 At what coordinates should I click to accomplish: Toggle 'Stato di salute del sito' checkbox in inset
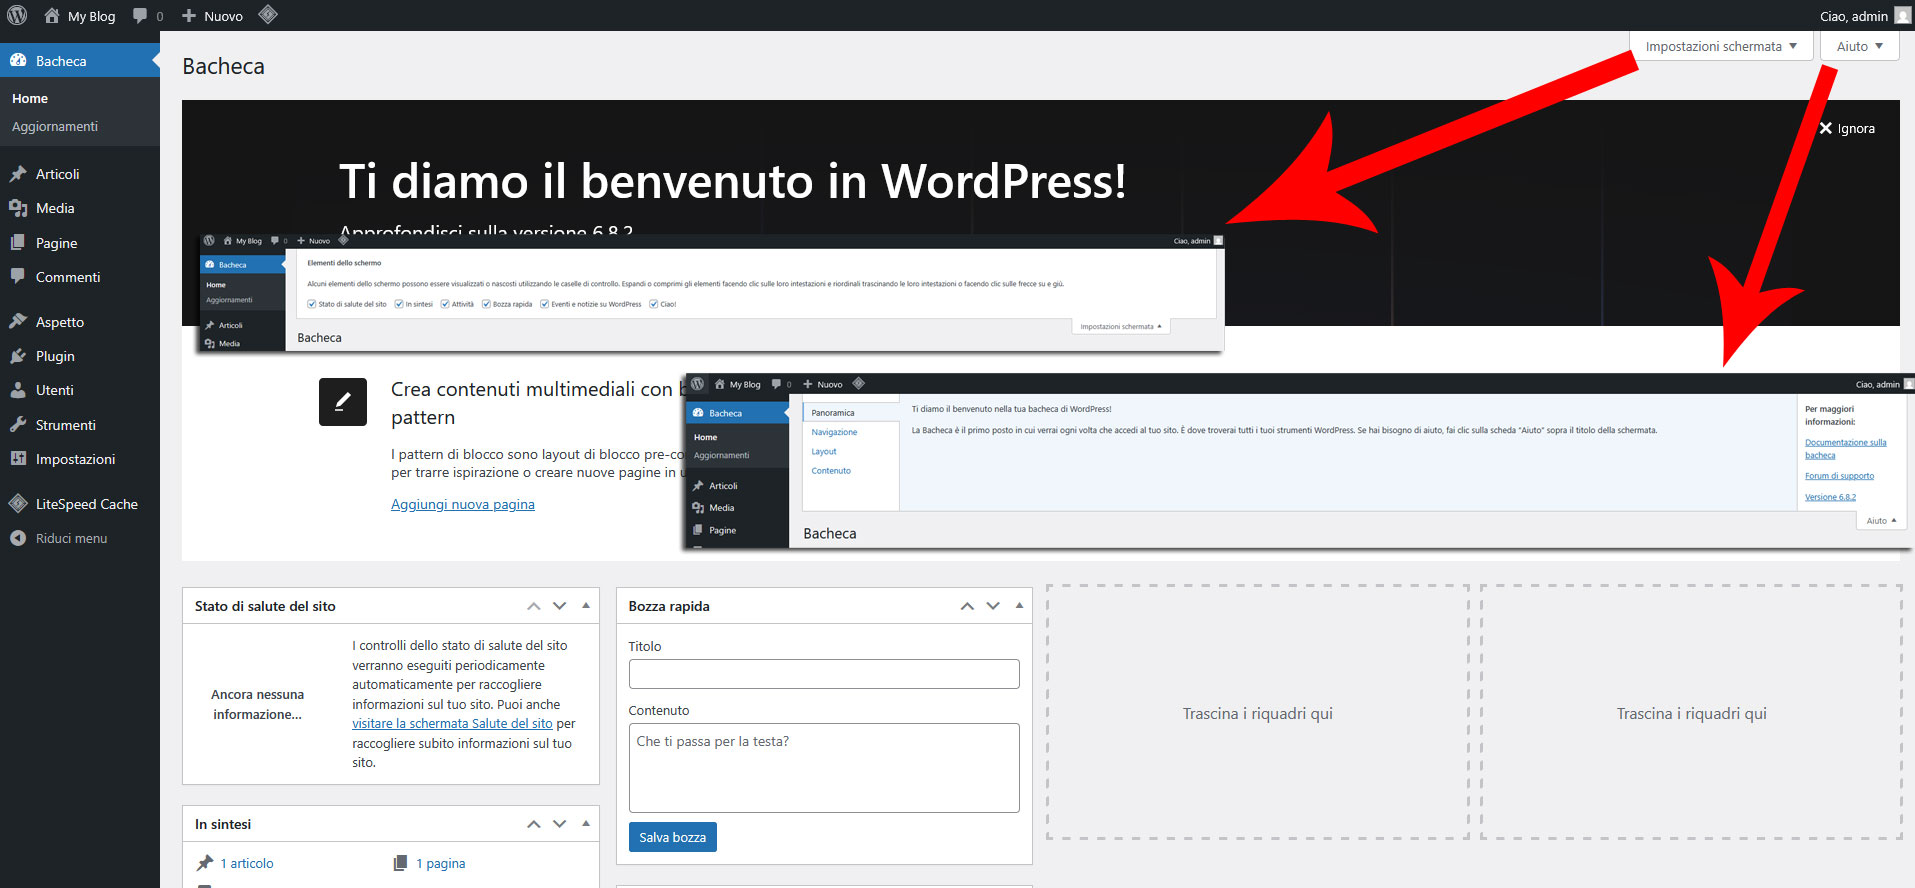[x=312, y=304]
